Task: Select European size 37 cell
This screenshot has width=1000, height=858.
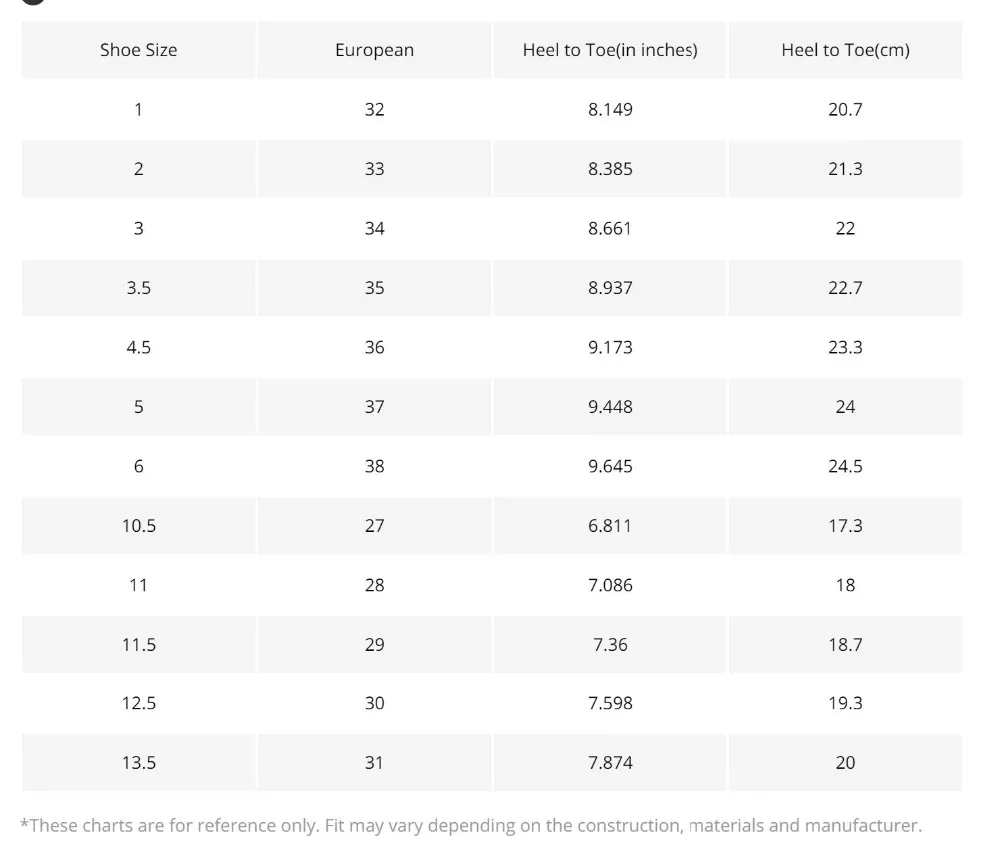Action: tap(374, 407)
